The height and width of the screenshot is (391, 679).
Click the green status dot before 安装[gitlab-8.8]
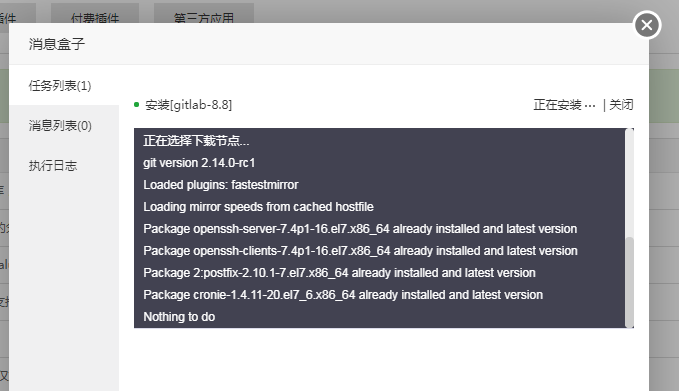(136, 104)
